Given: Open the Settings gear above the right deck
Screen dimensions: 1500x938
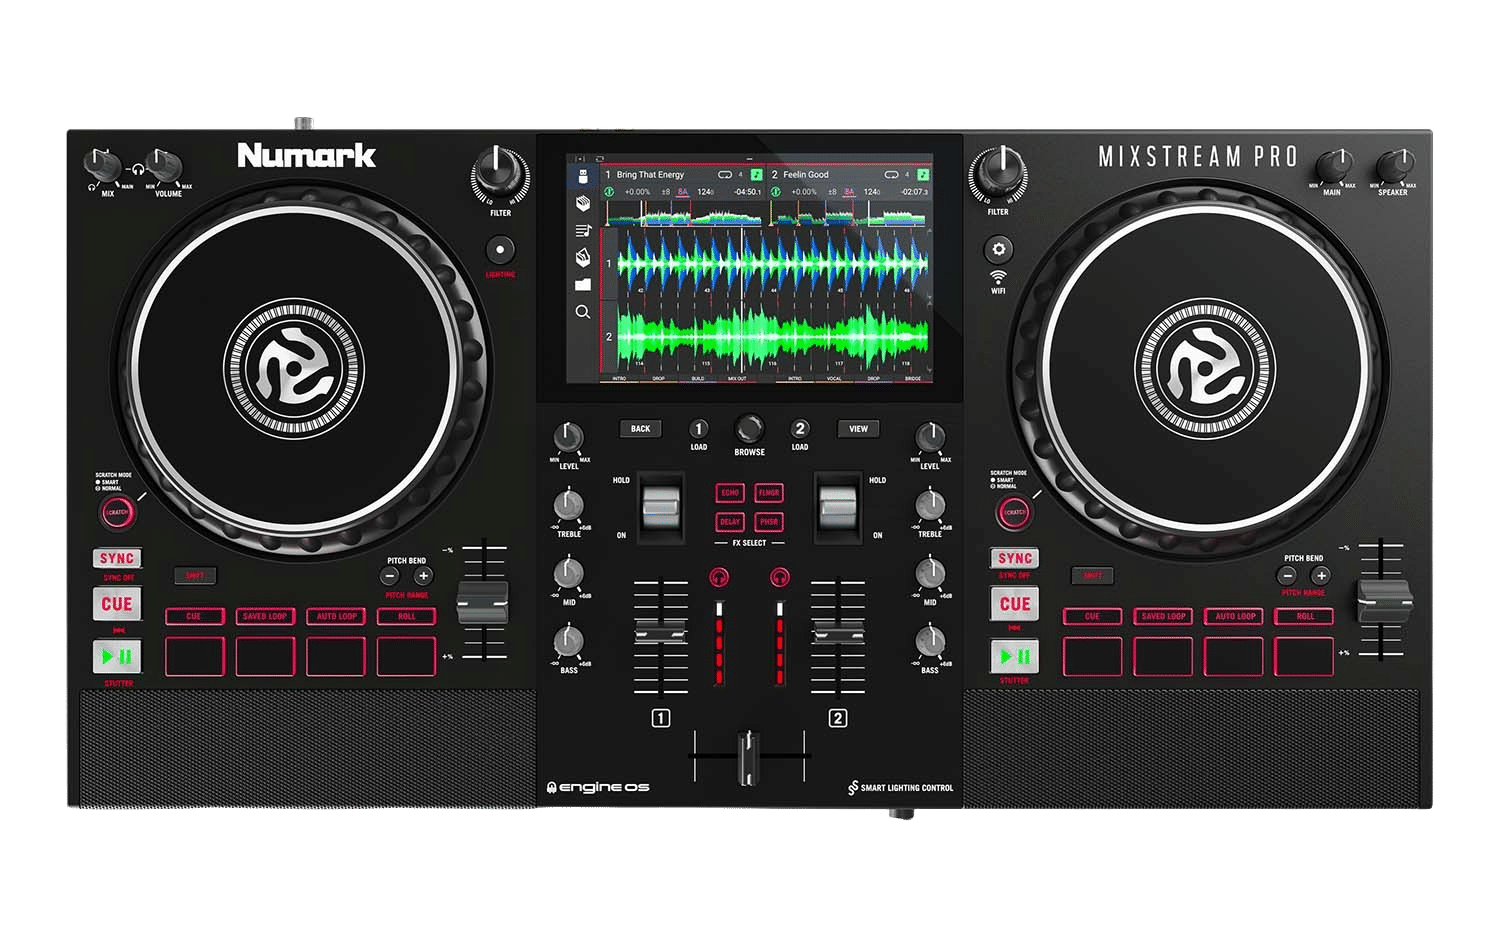Looking at the screenshot, I should (x=997, y=248).
